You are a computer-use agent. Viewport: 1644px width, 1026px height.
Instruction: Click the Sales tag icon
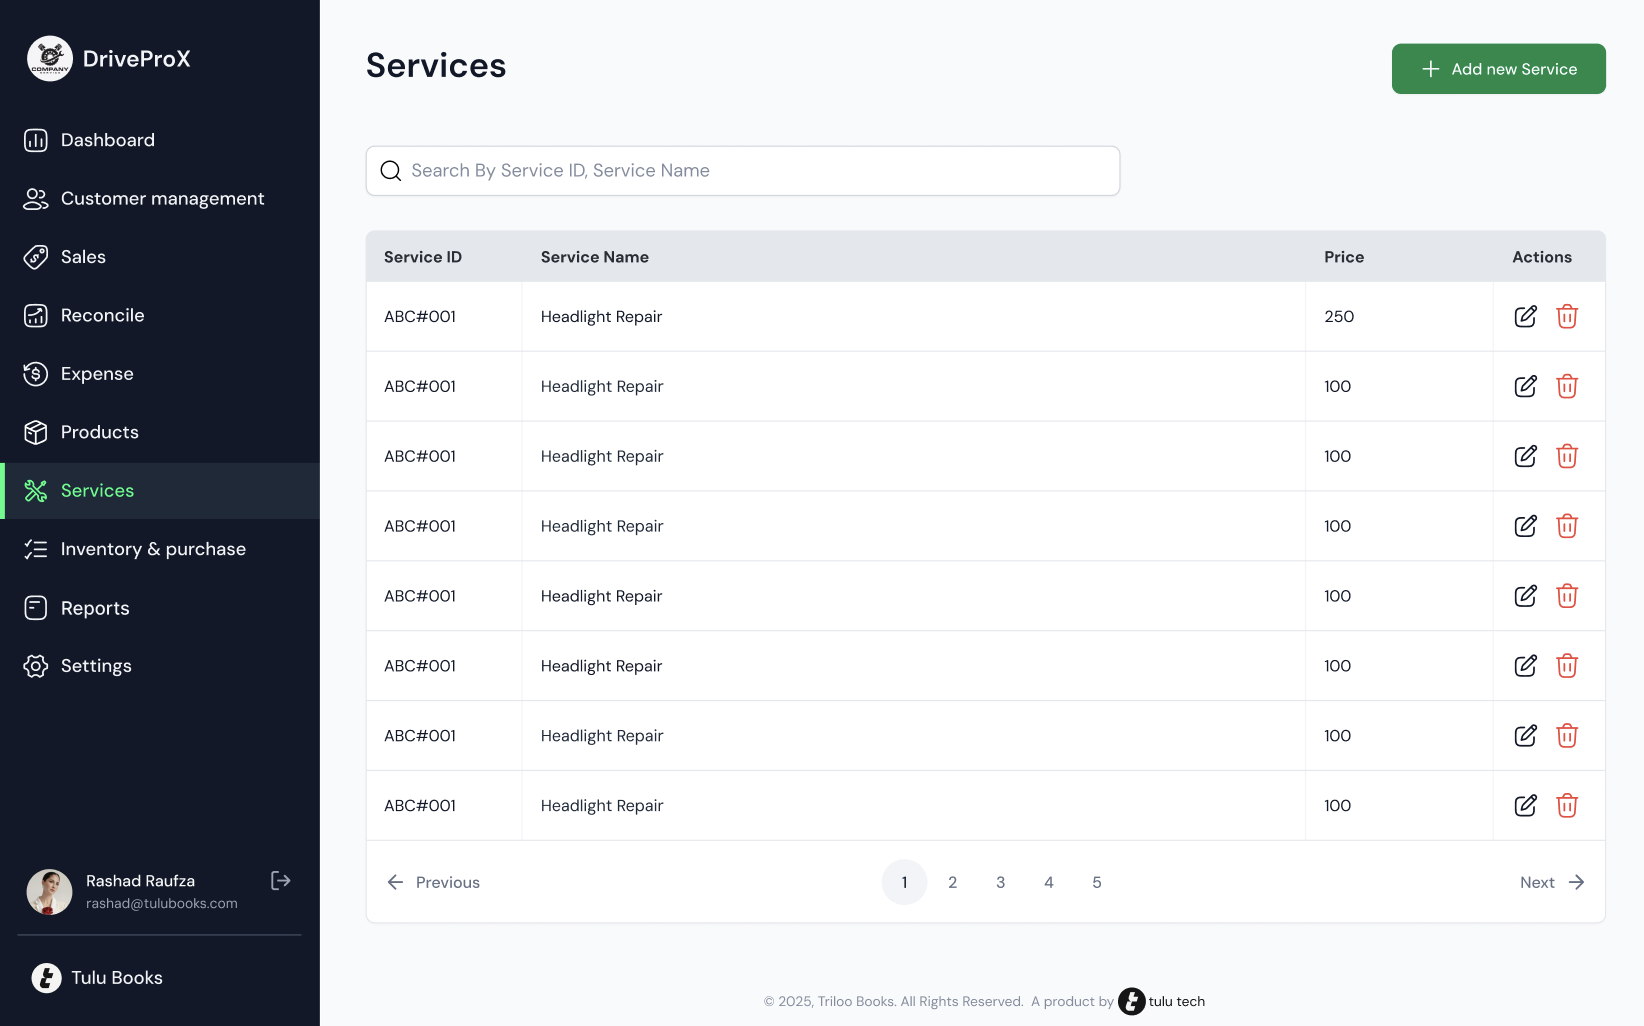[x=36, y=257]
